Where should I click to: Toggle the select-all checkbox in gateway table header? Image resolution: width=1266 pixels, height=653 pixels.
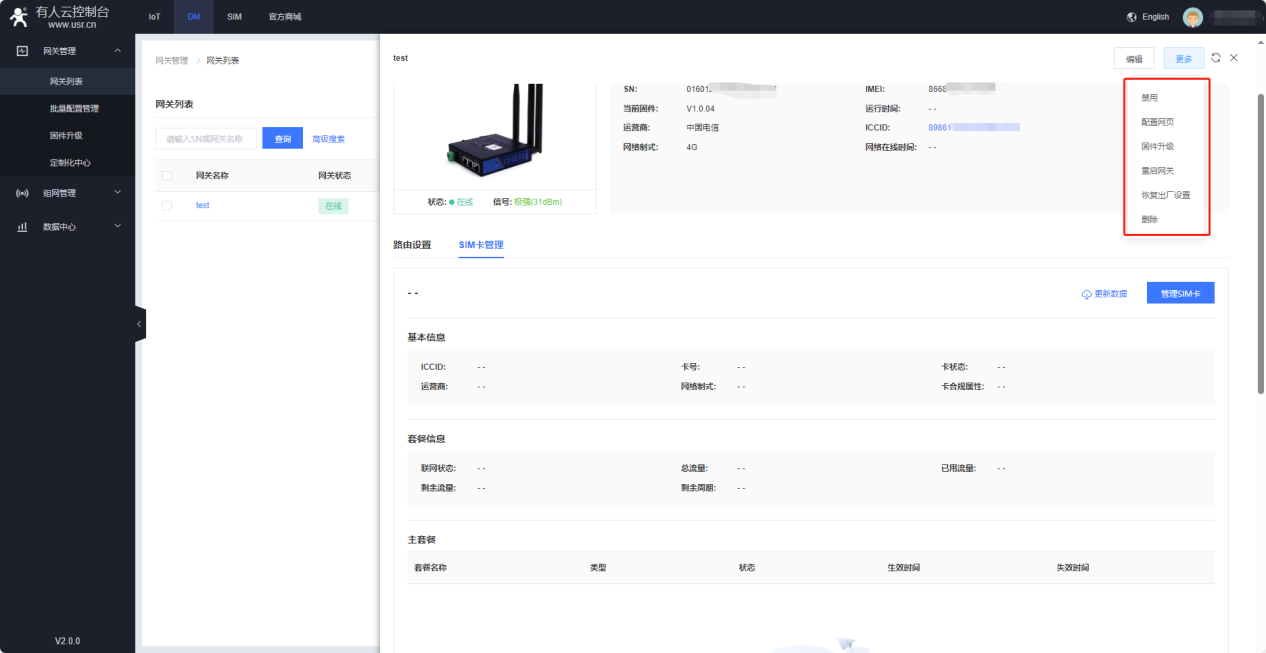(167, 176)
